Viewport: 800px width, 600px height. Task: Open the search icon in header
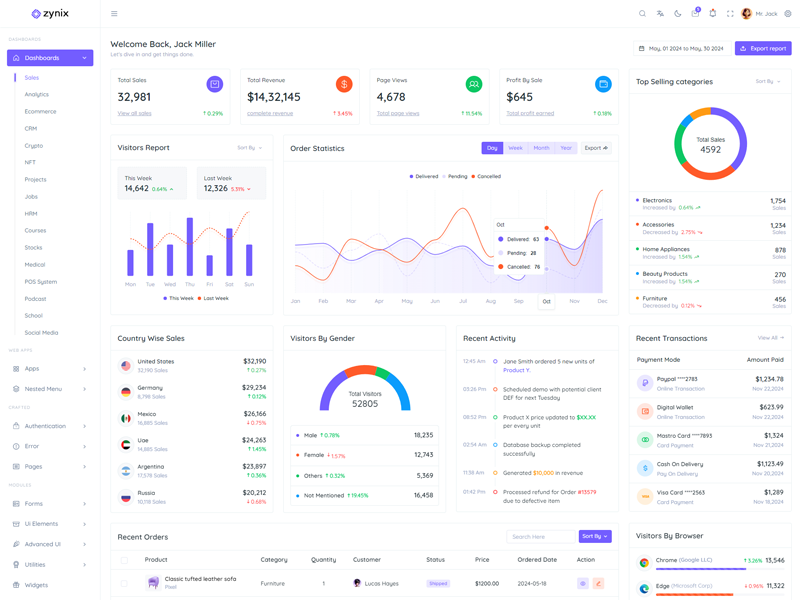642,14
